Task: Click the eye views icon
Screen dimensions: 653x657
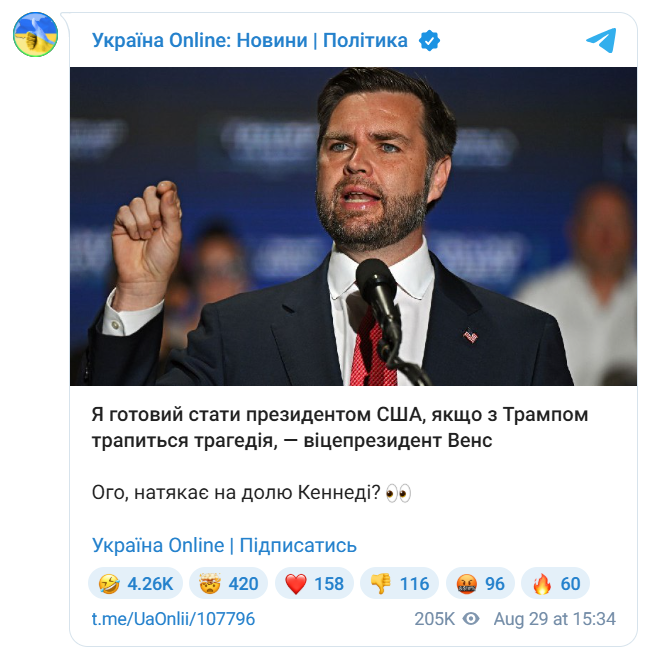Action: 471,619
